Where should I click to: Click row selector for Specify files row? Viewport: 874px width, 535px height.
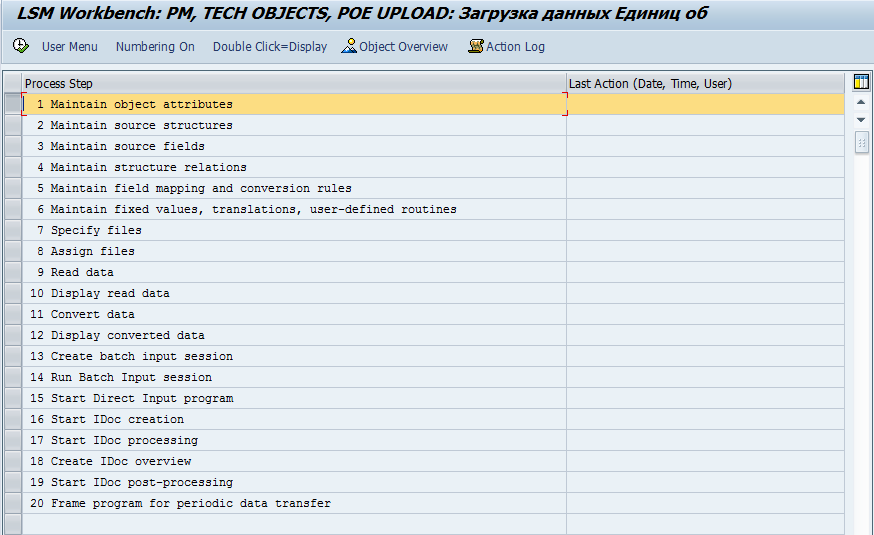[x=13, y=230]
